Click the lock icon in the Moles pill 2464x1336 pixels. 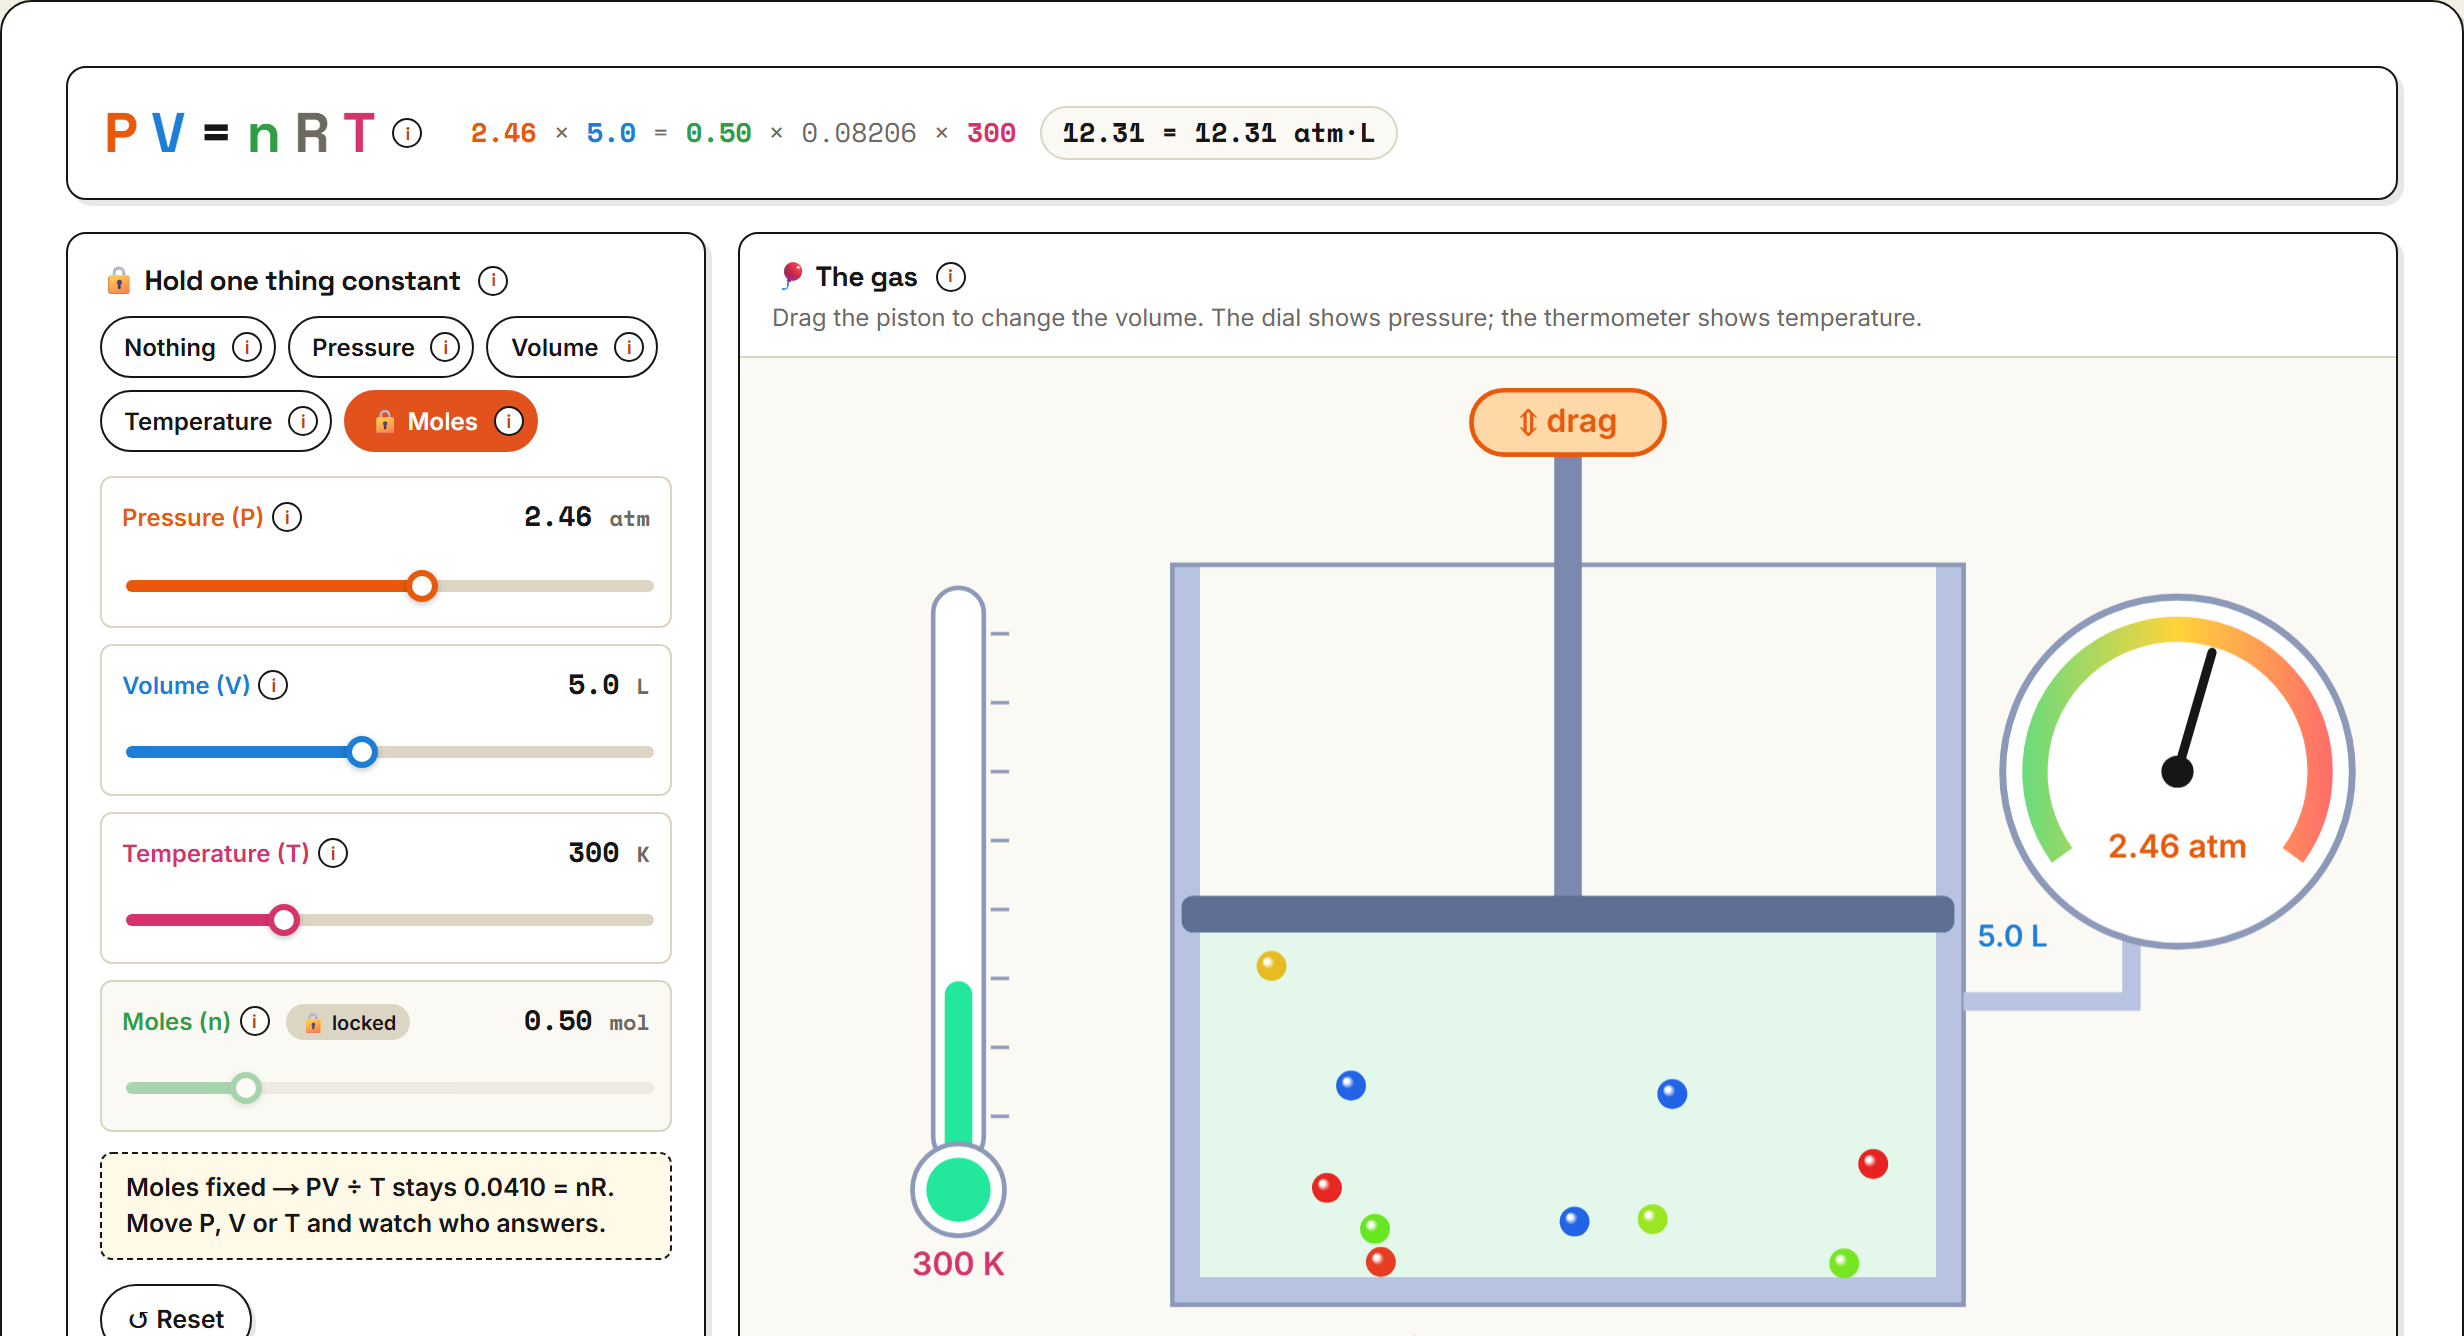pos(384,421)
